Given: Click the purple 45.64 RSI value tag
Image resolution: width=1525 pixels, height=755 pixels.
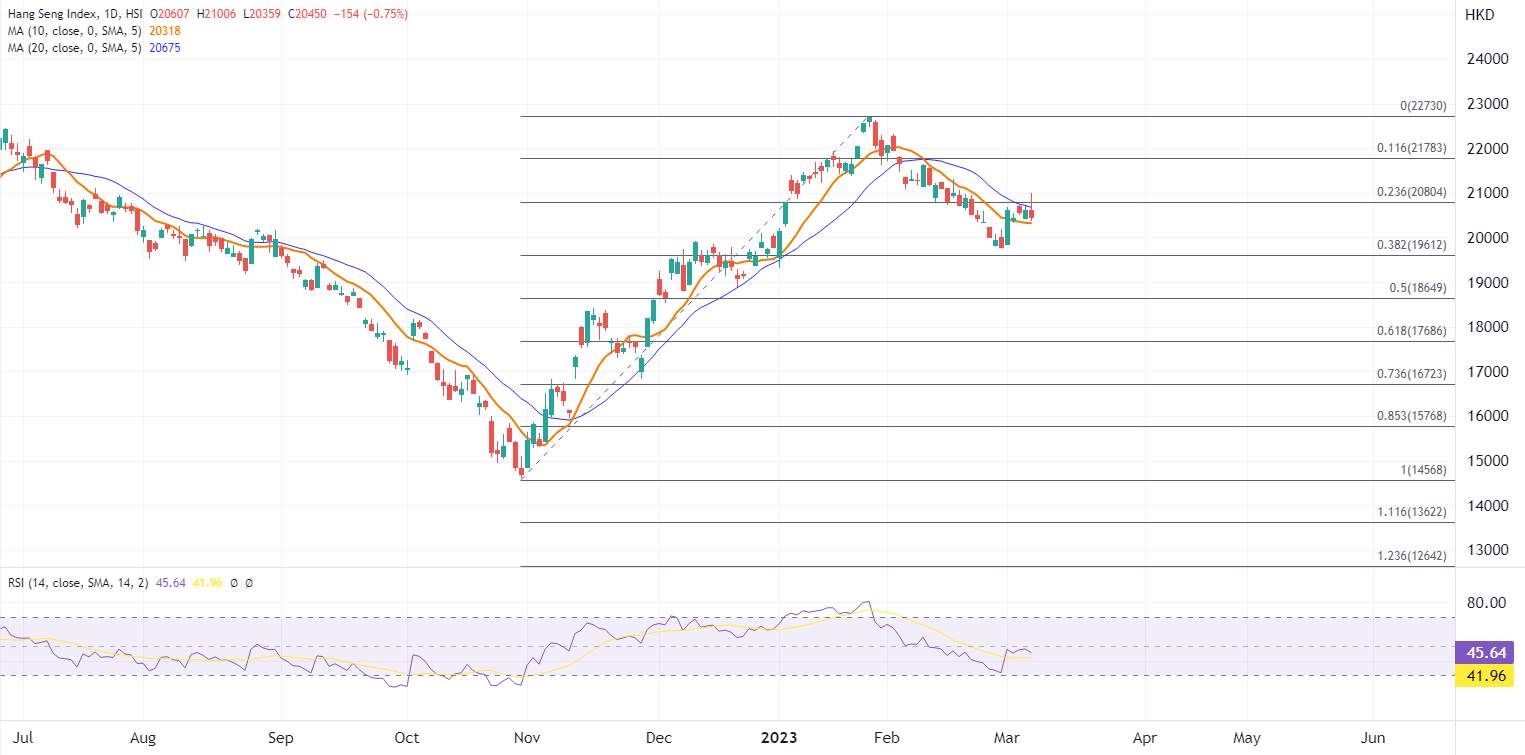Looking at the screenshot, I should coord(1486,653).
